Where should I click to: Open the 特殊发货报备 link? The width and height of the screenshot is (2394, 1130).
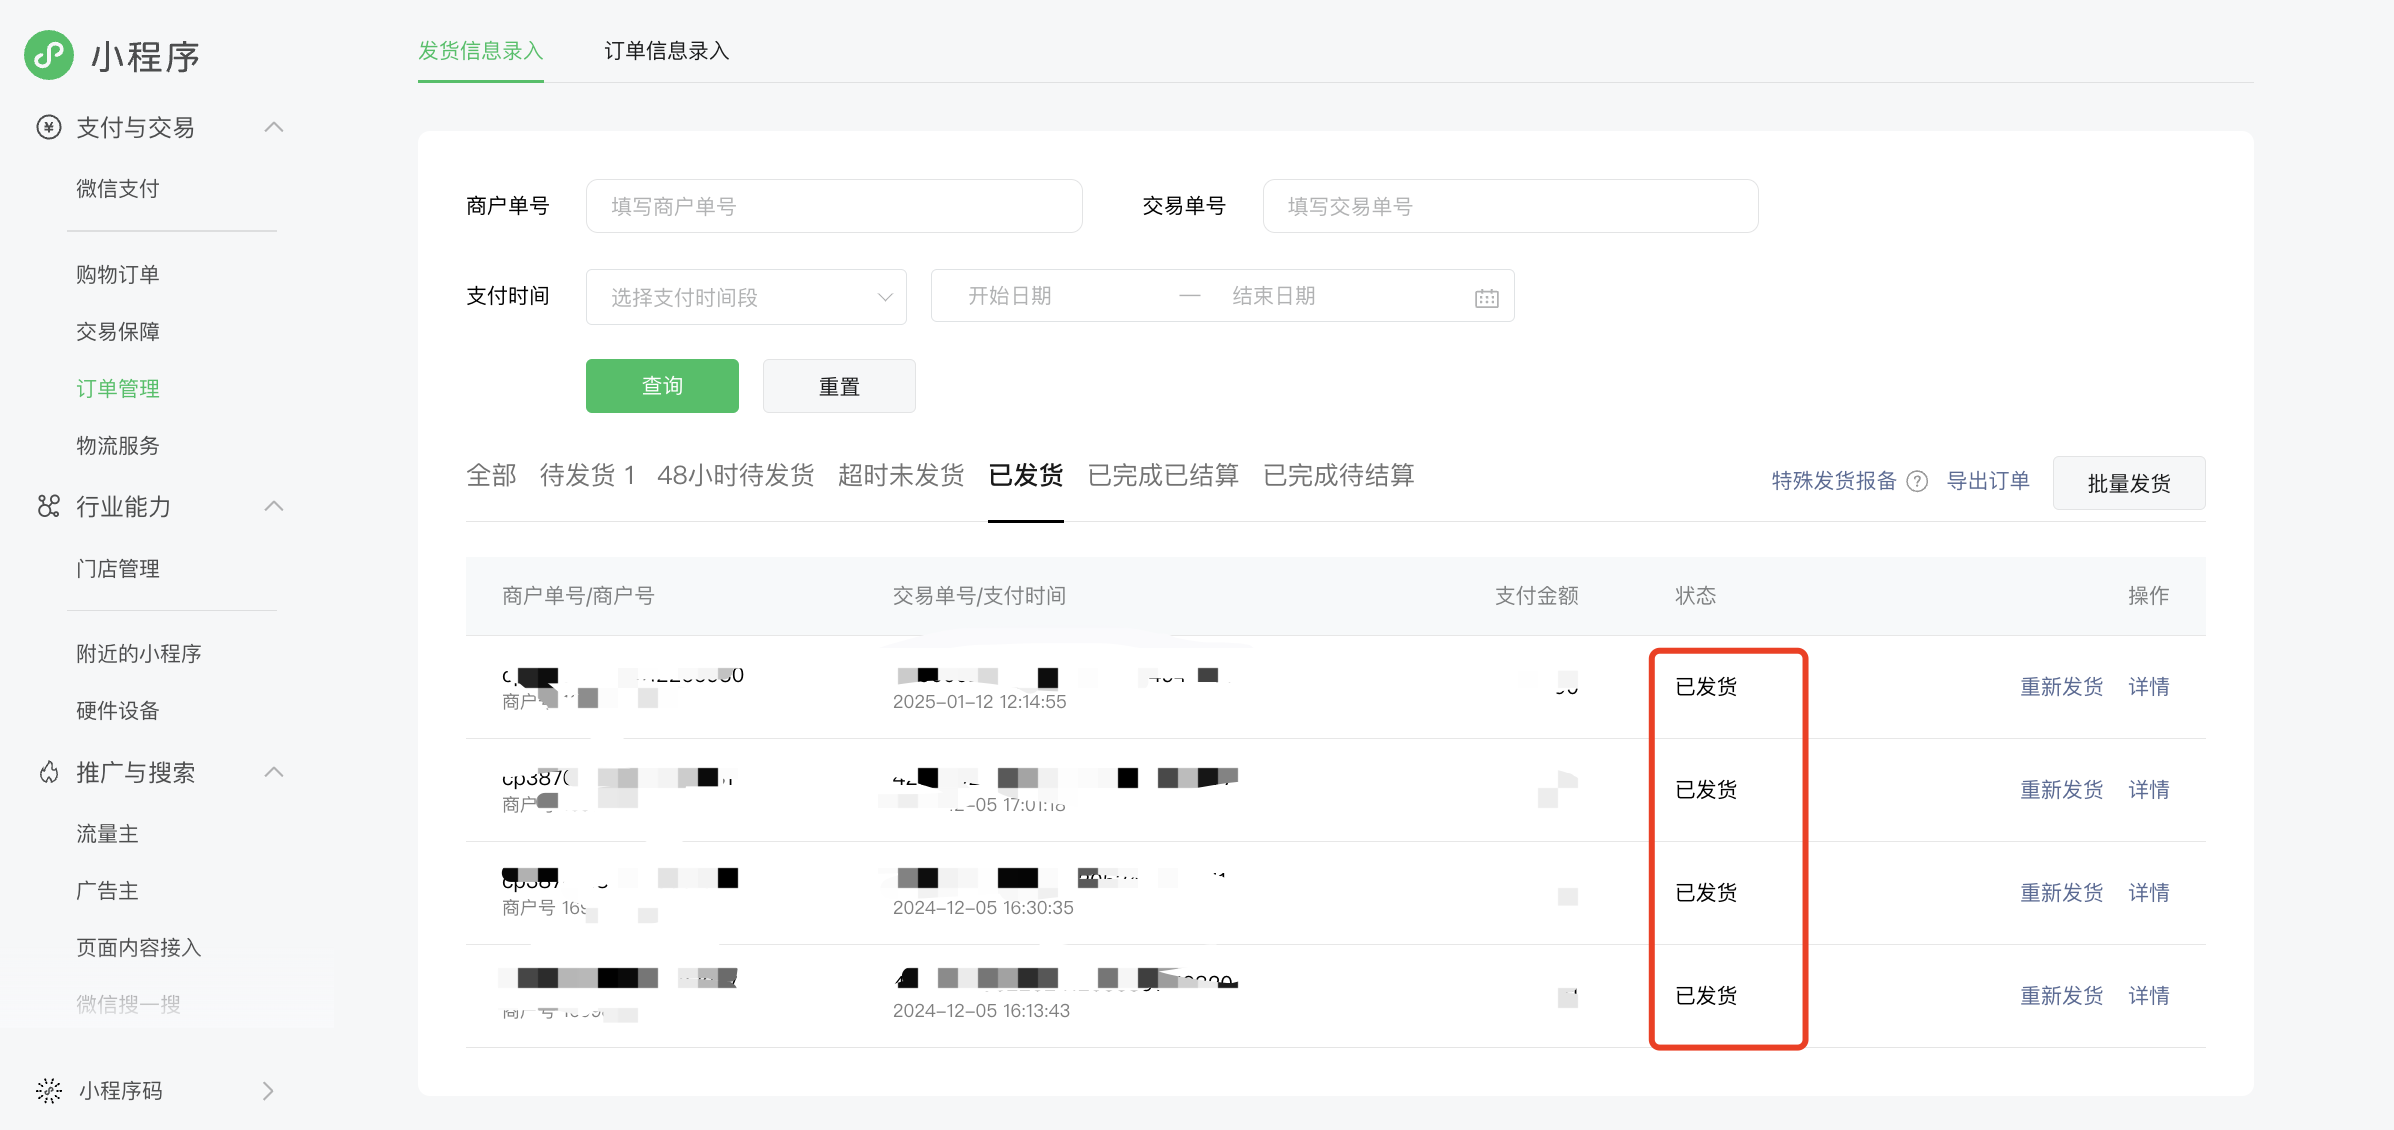1833,481
